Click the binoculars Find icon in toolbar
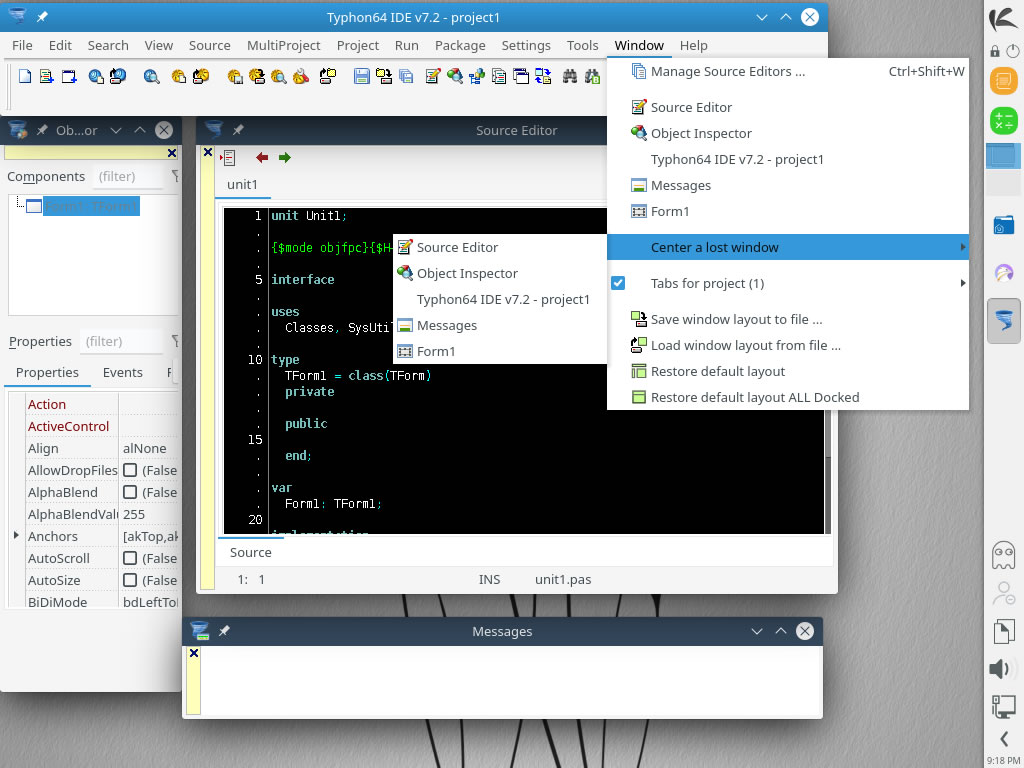Viewport: 1024px width, 768px height. (570, 76)
